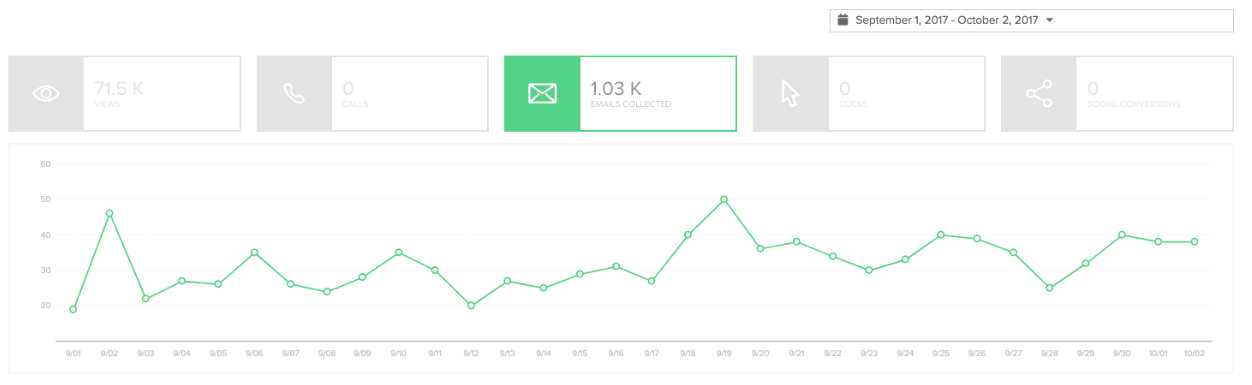This screenshot has width=1252, height=385.
Task: Click the envelope icon for Emails Collected
Action: pos(542,94)
